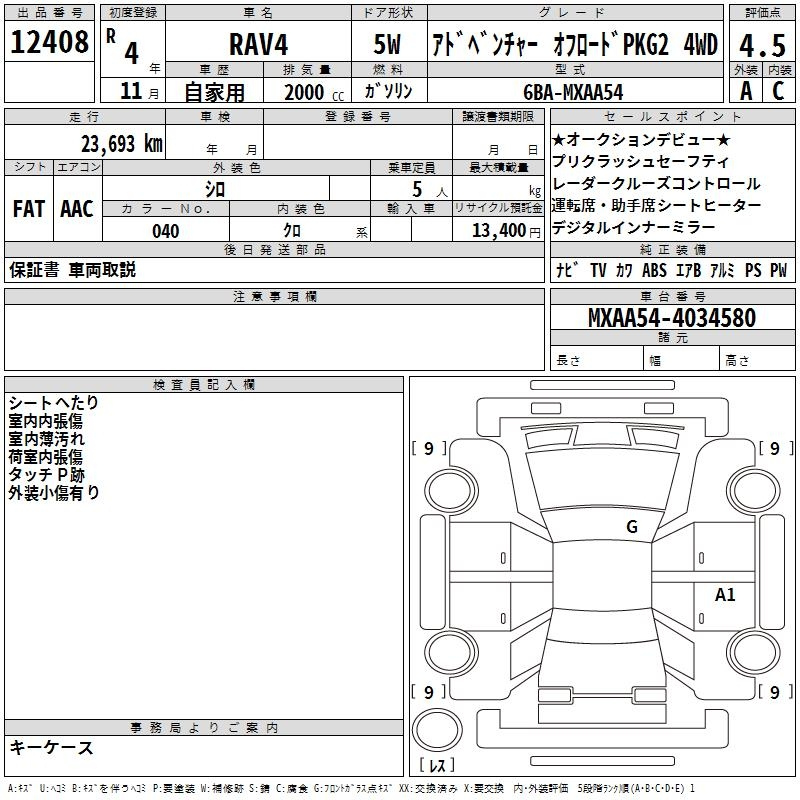Select the exterior grade A cell

[x=745, y=91]
